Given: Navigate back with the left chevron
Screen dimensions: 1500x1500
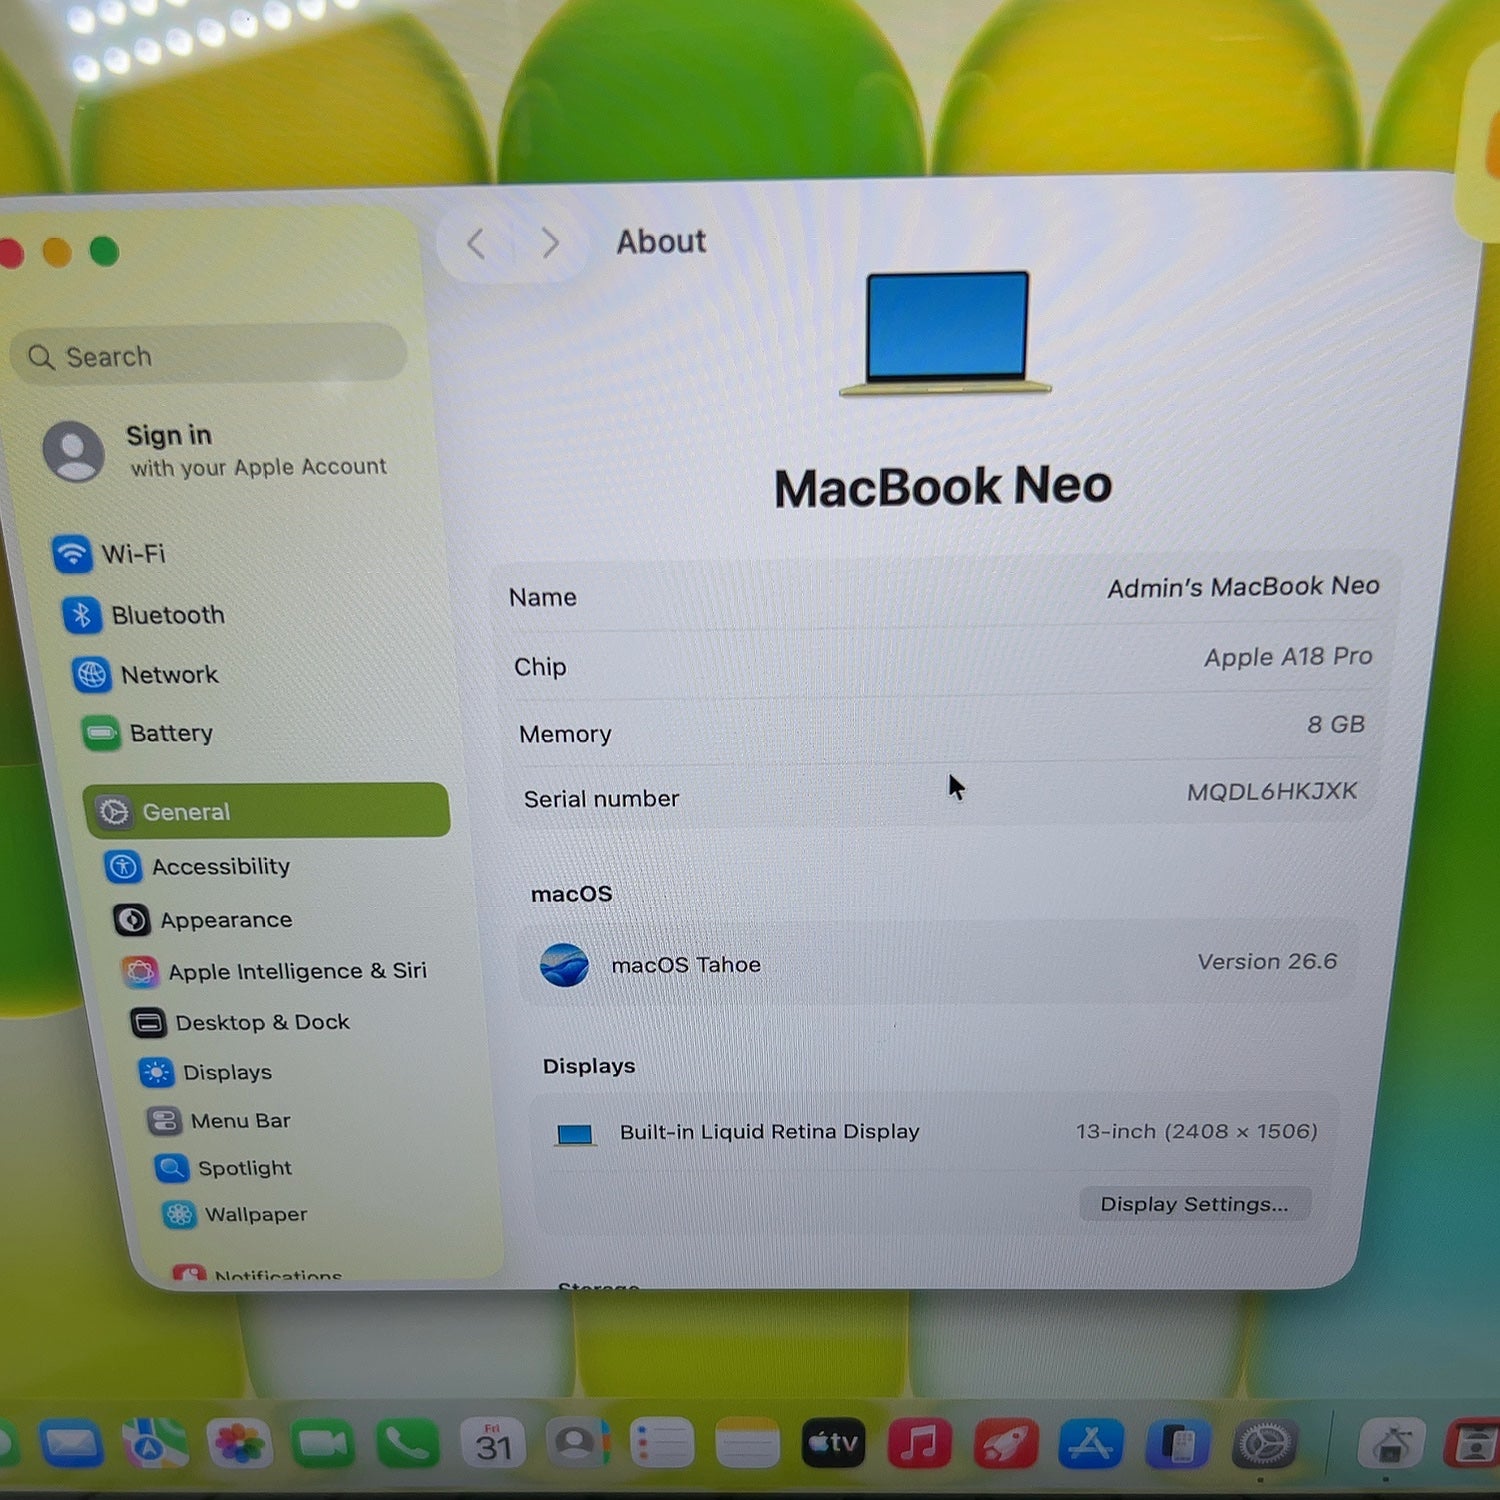Looking at the screenshot, I should 476,243.
